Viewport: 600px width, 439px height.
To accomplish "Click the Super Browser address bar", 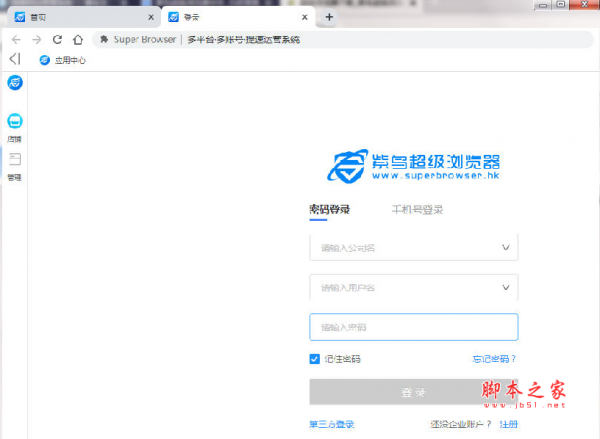I will [342, 39].
